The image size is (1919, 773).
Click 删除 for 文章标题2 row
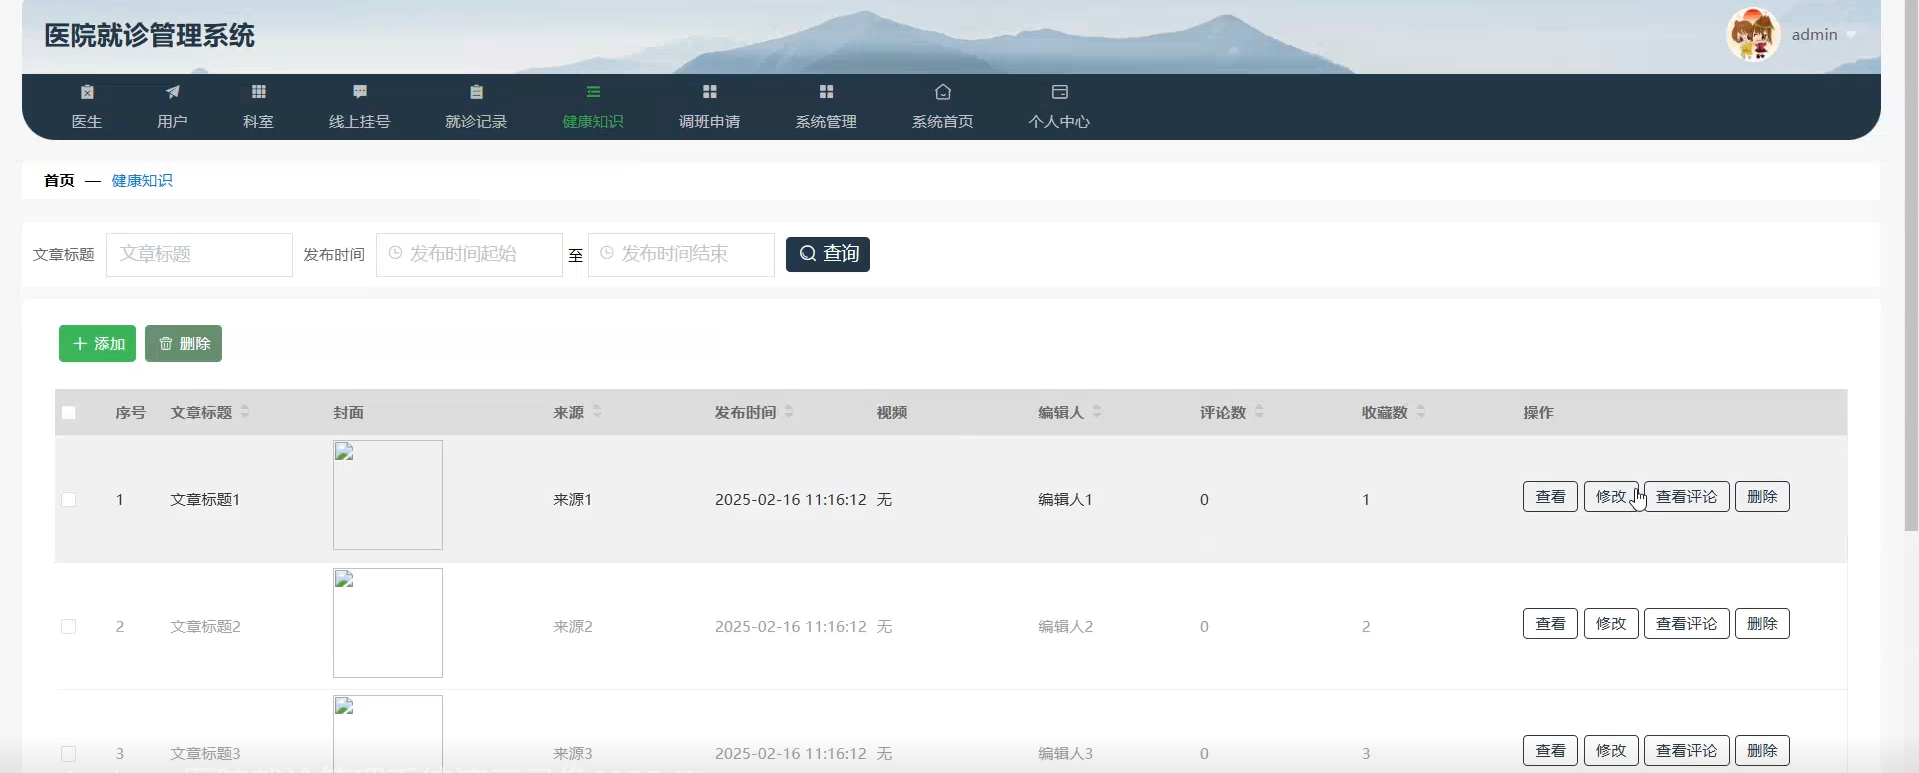[1762, 623]
